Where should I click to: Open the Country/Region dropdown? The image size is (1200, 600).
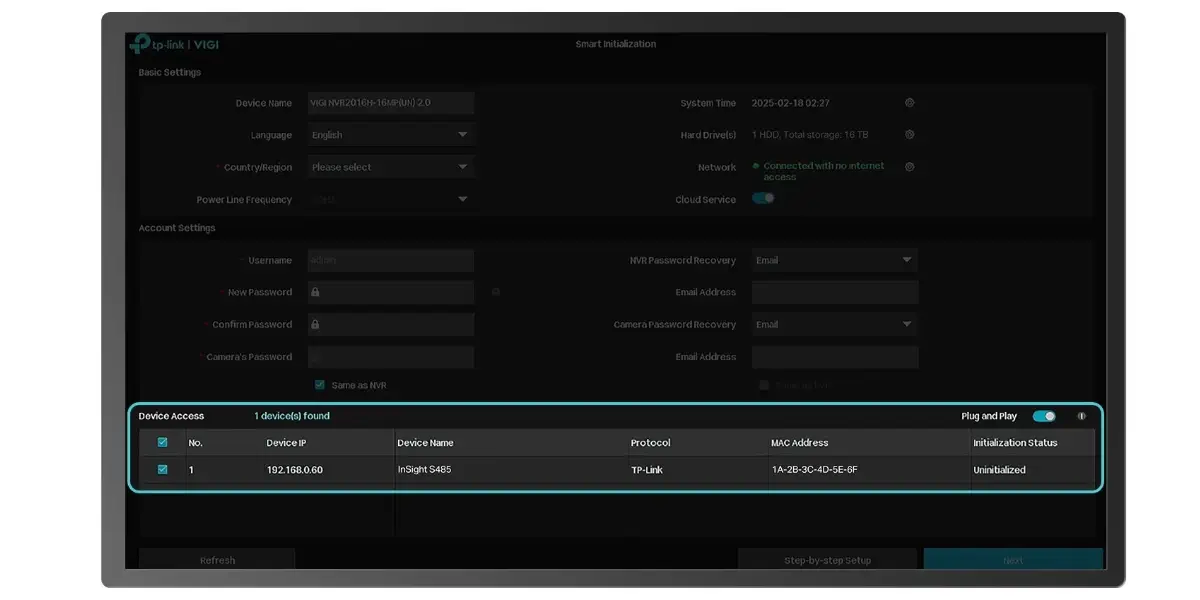391,167
